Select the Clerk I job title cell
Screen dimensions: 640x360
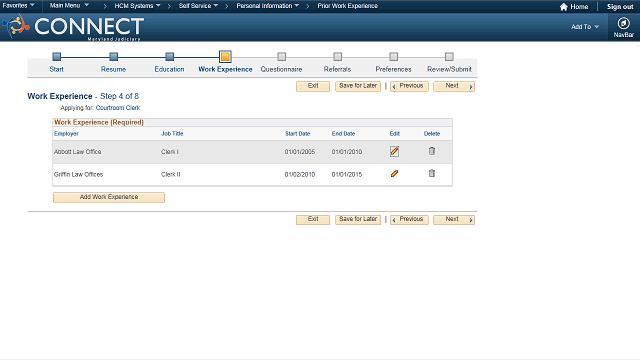170,151
